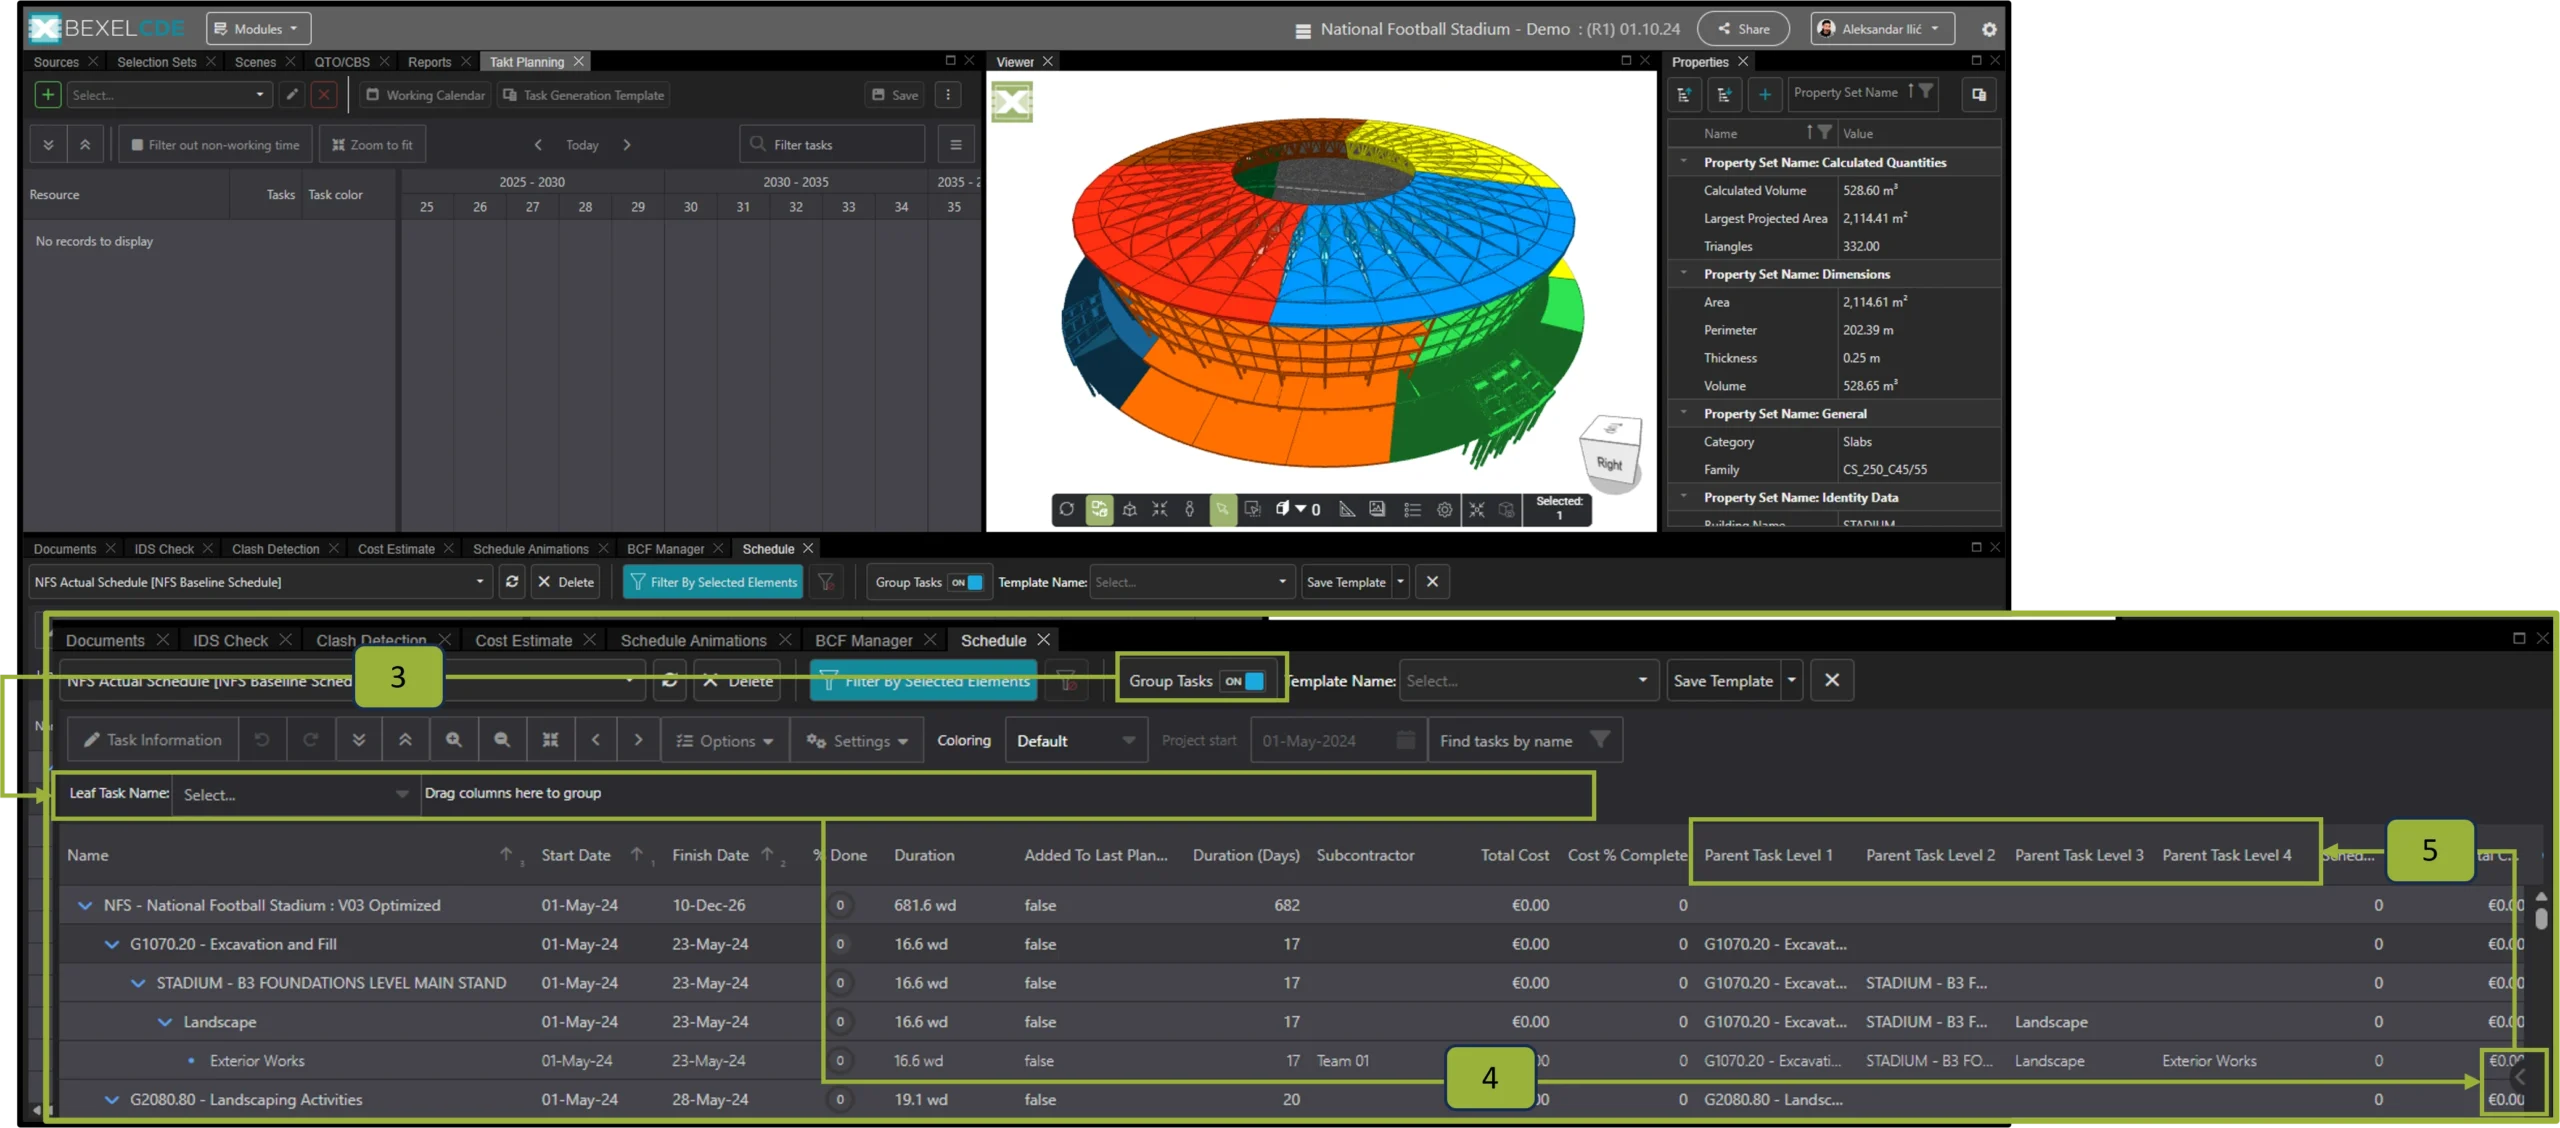2560x1128 pixels.
Task: Click the refresh icon beside the Delete button in the small Schedule panel
Action: click(512, 582)
